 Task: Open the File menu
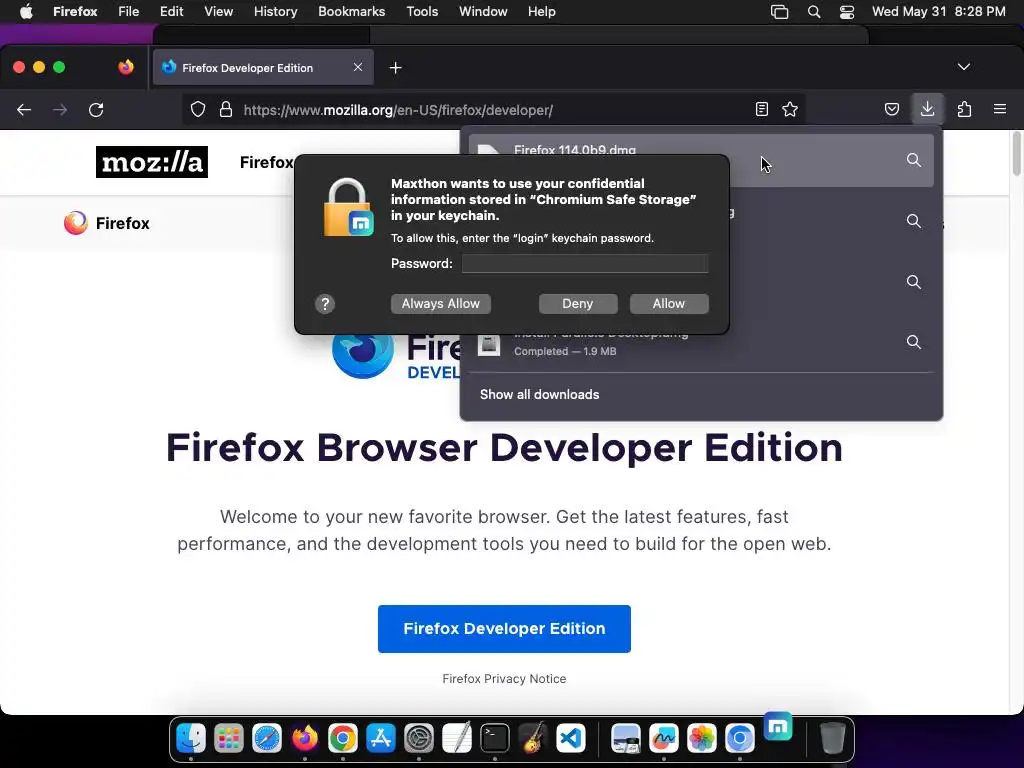tap(128, 12)
